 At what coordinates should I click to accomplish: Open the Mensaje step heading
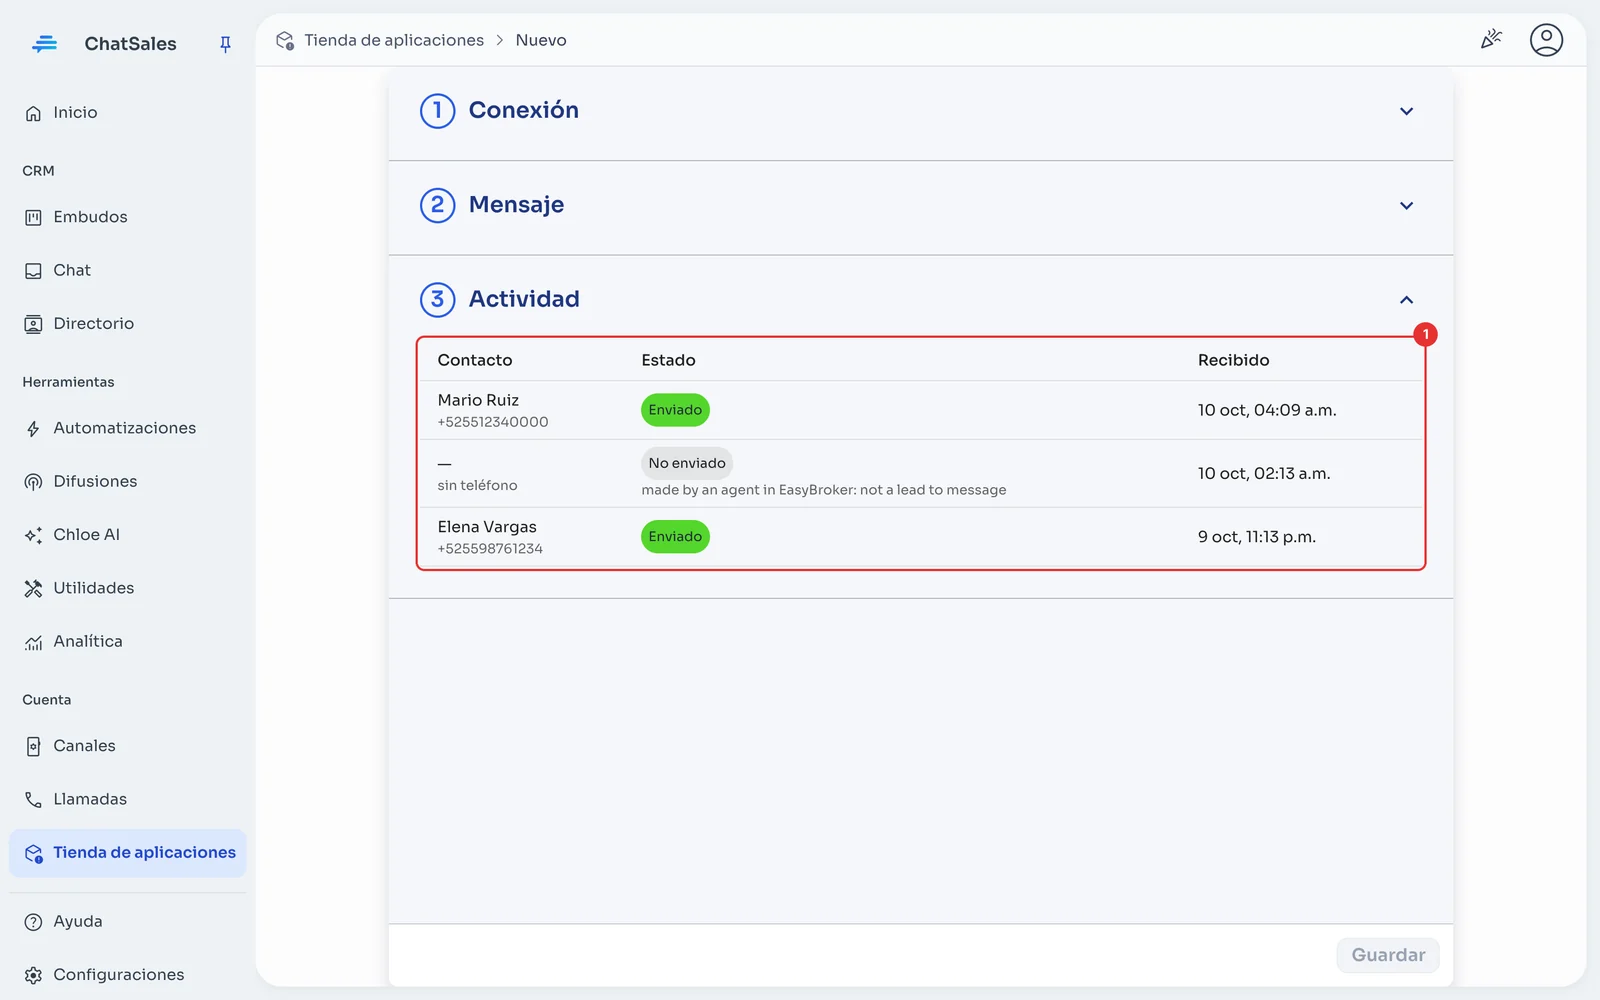(516, 204)
